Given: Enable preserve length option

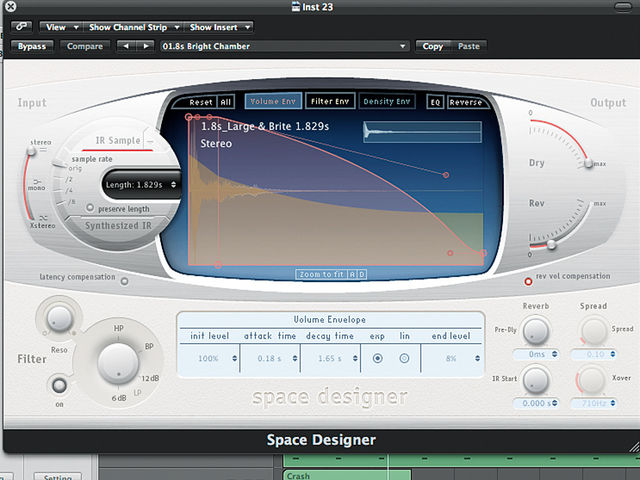Looking at the screenshot, I should coord(90,208).
